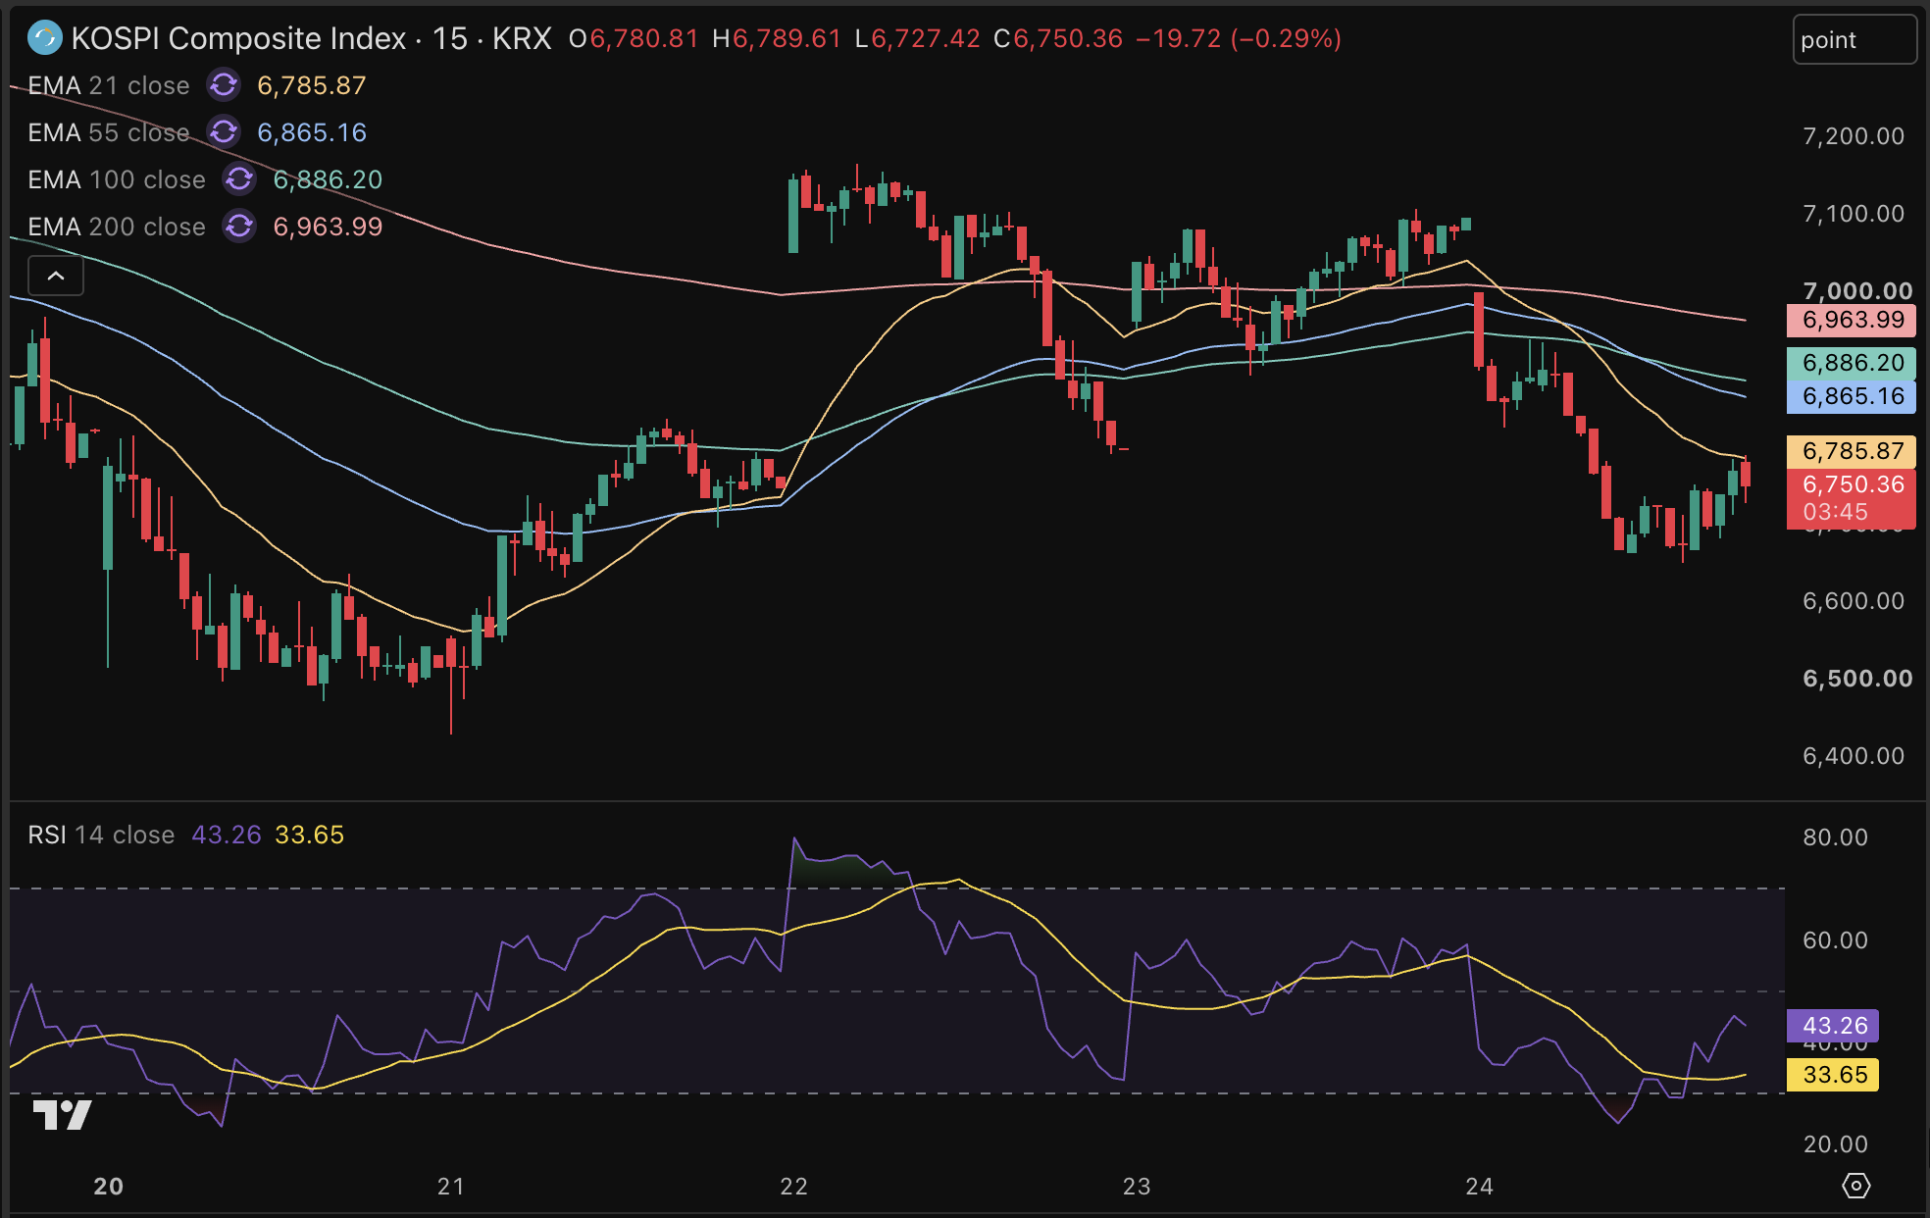Click the 7,200.00 price axis value

(x=1854, y=136)
